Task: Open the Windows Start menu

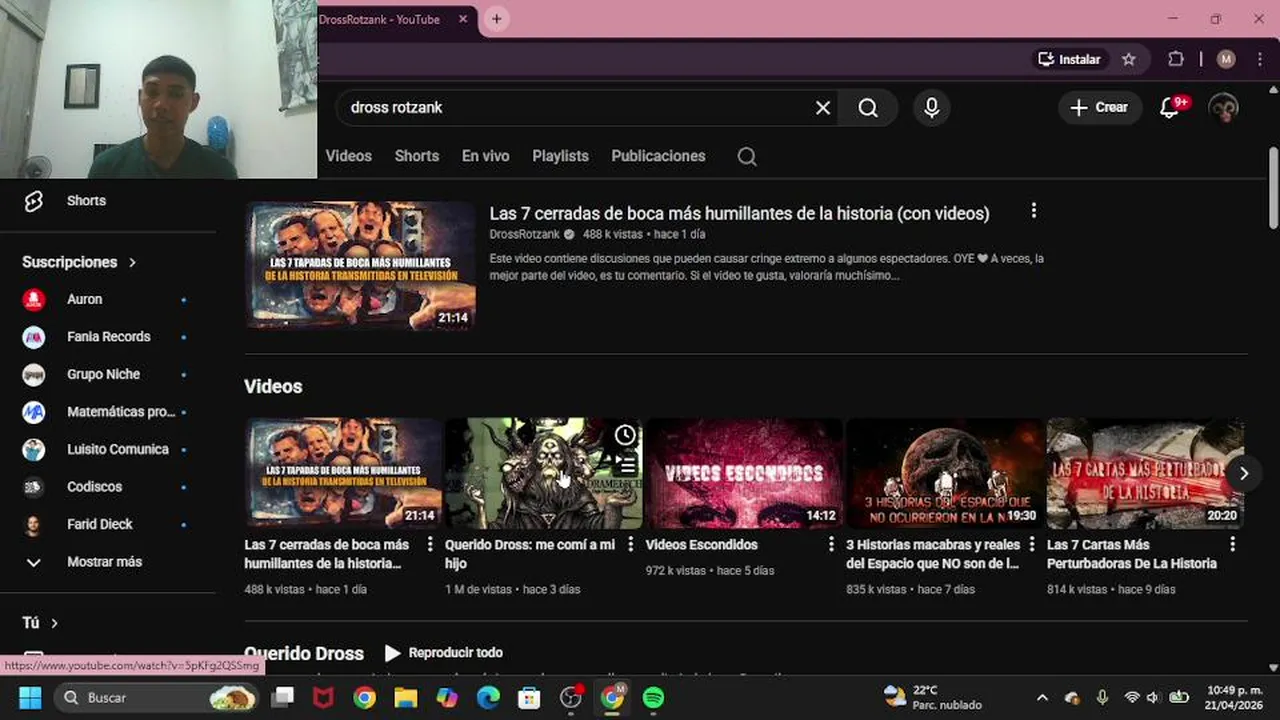Action: click(30, 697)
